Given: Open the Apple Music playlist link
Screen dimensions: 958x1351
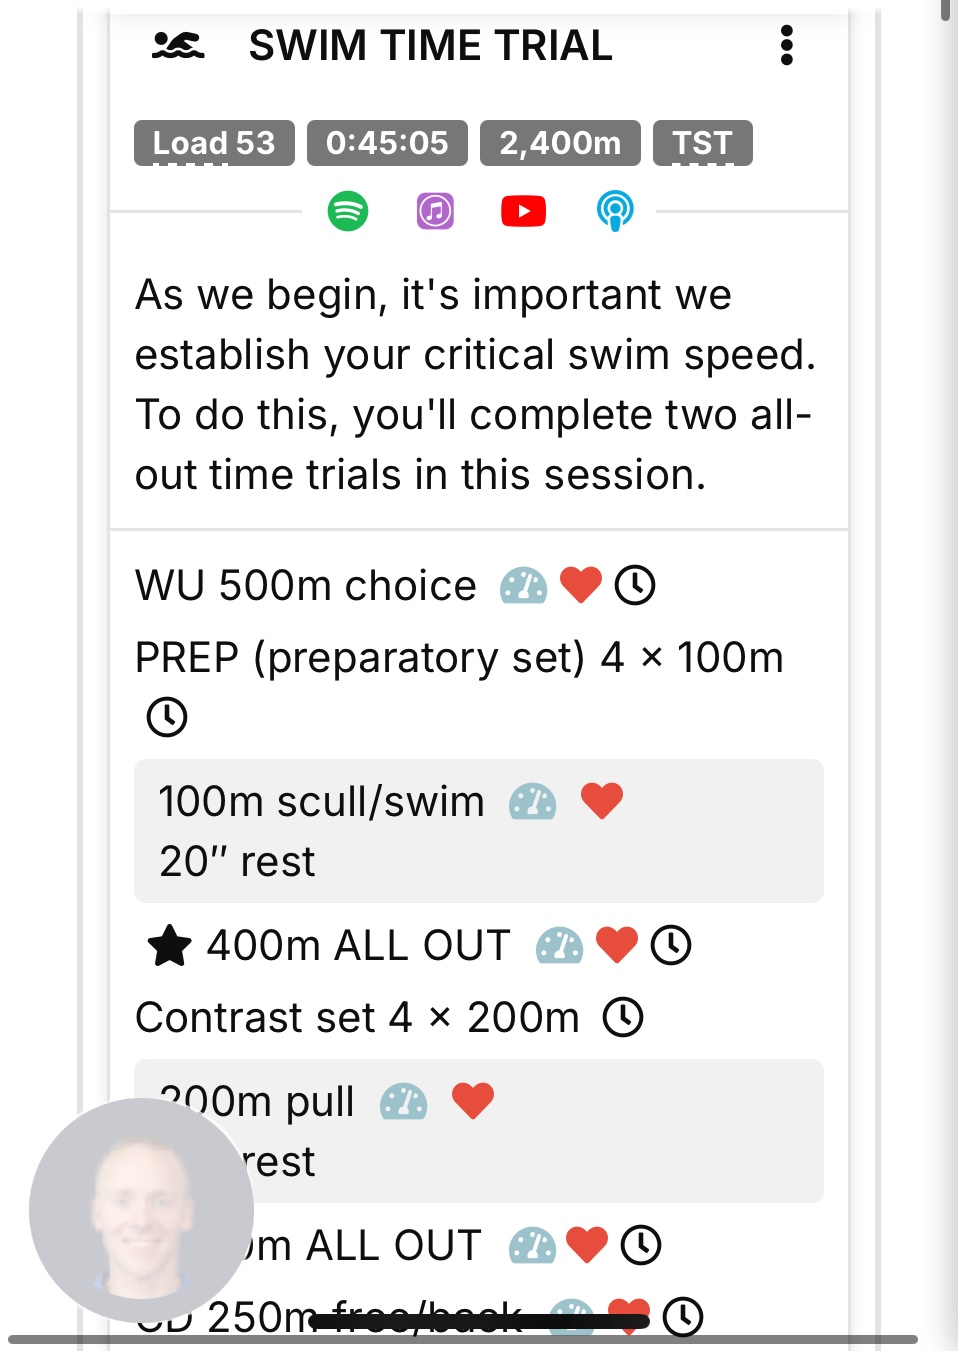Looking at the screenshot, I should click(435, 211).
